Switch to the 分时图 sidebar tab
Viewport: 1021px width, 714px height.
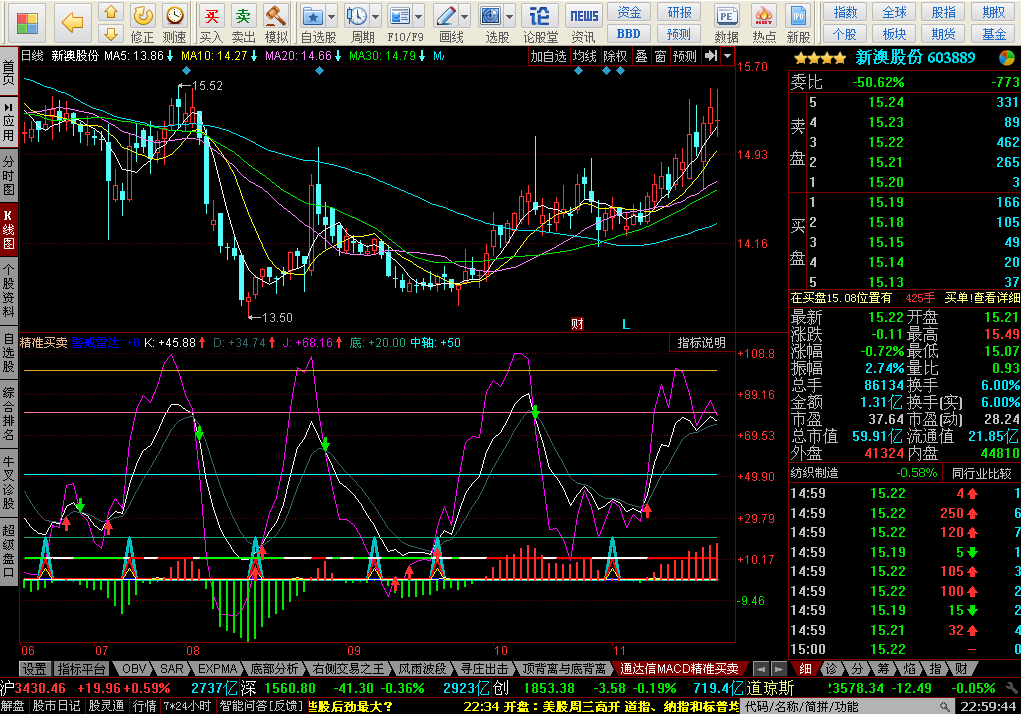[x=8, y=175]
